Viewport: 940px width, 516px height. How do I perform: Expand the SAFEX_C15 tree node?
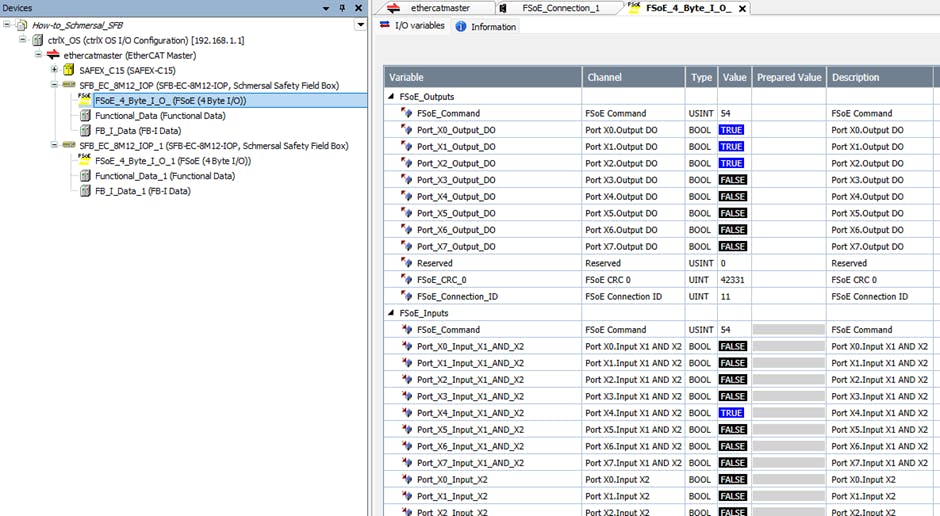[54, 71]
